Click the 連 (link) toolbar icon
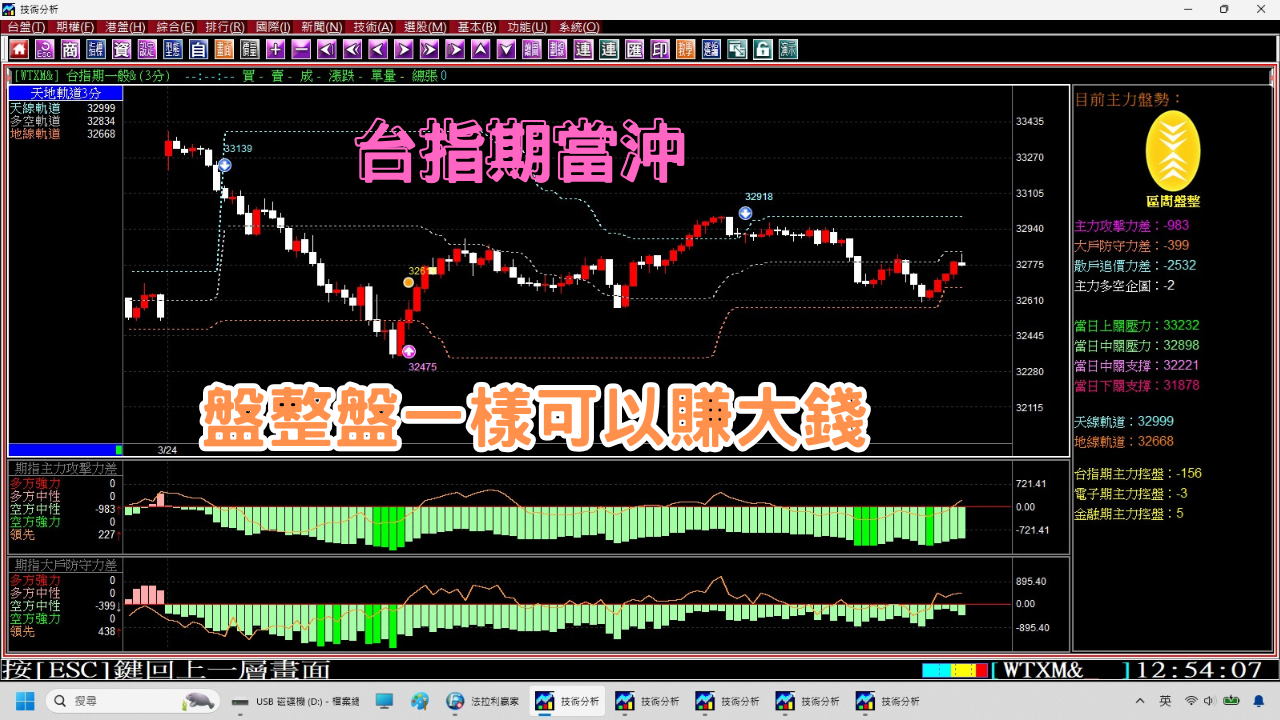The width and height of the screenshot is (1280, 720). coord(582,48)
